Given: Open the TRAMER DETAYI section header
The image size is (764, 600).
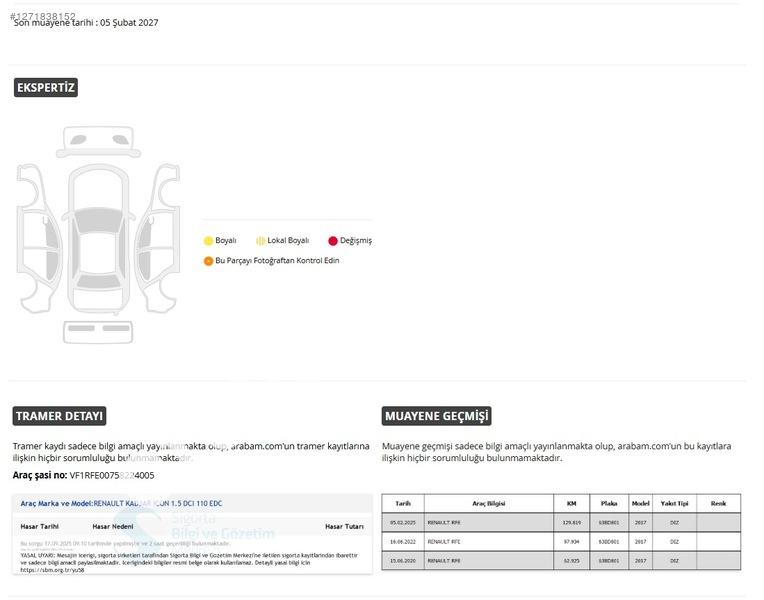Looking at the screenshot, I should 60,416.
